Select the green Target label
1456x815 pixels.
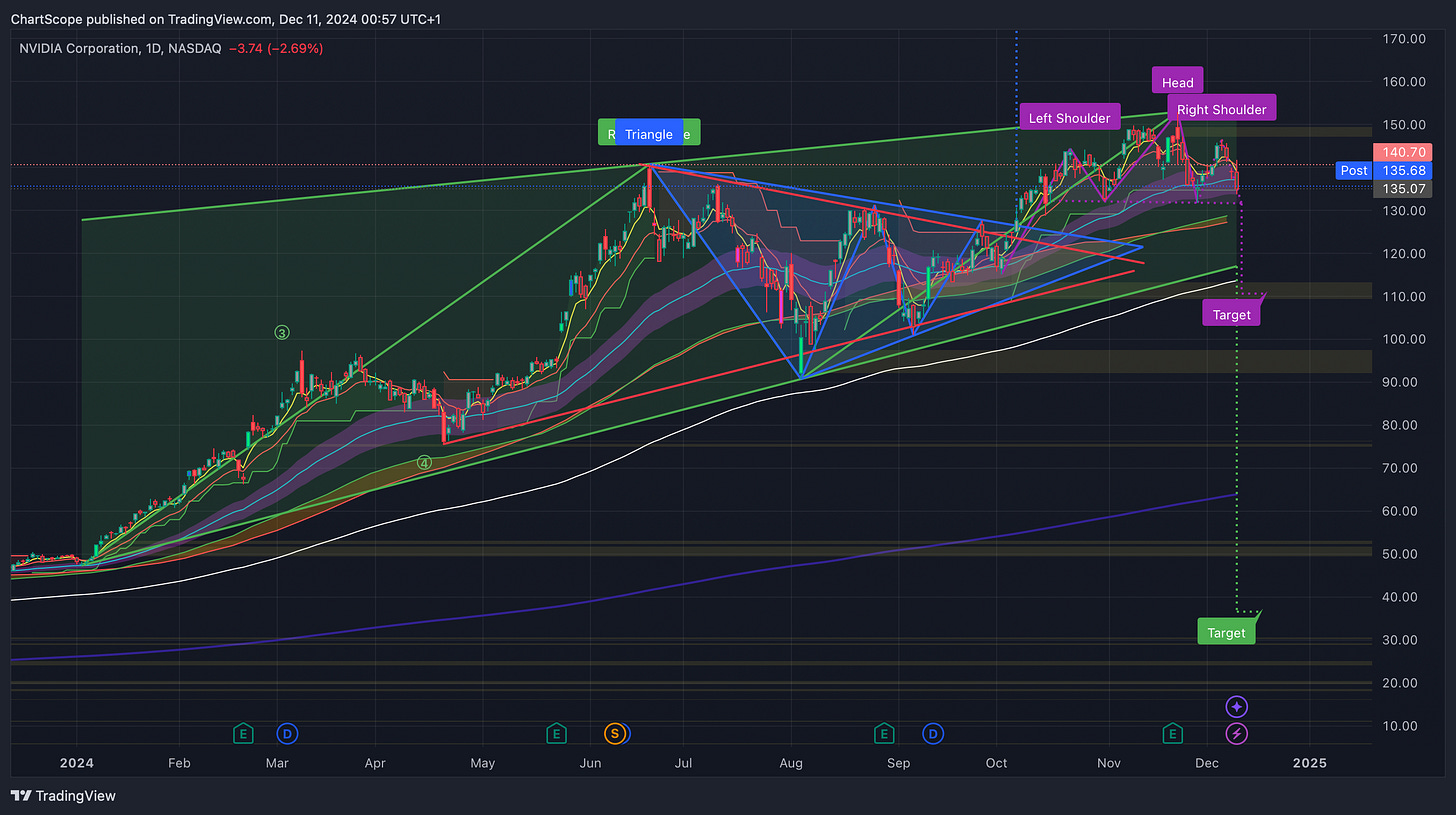tap(1226, 633)
